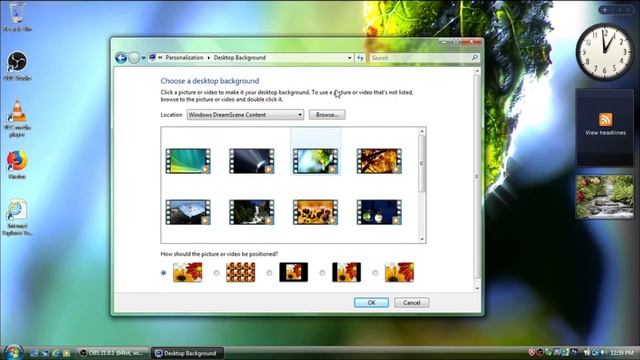Select the fourth position option radio button
This screenshot has height=360, width=640.
click(x=322, y=273)
